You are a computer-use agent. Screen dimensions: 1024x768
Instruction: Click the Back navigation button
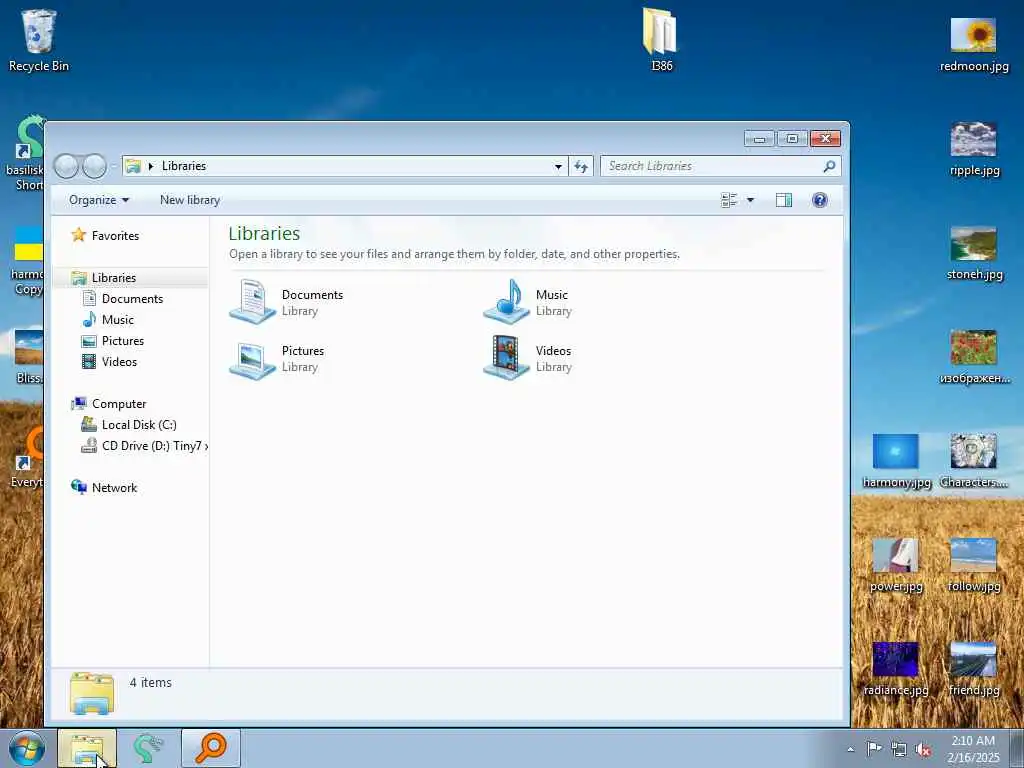[65, 166]
